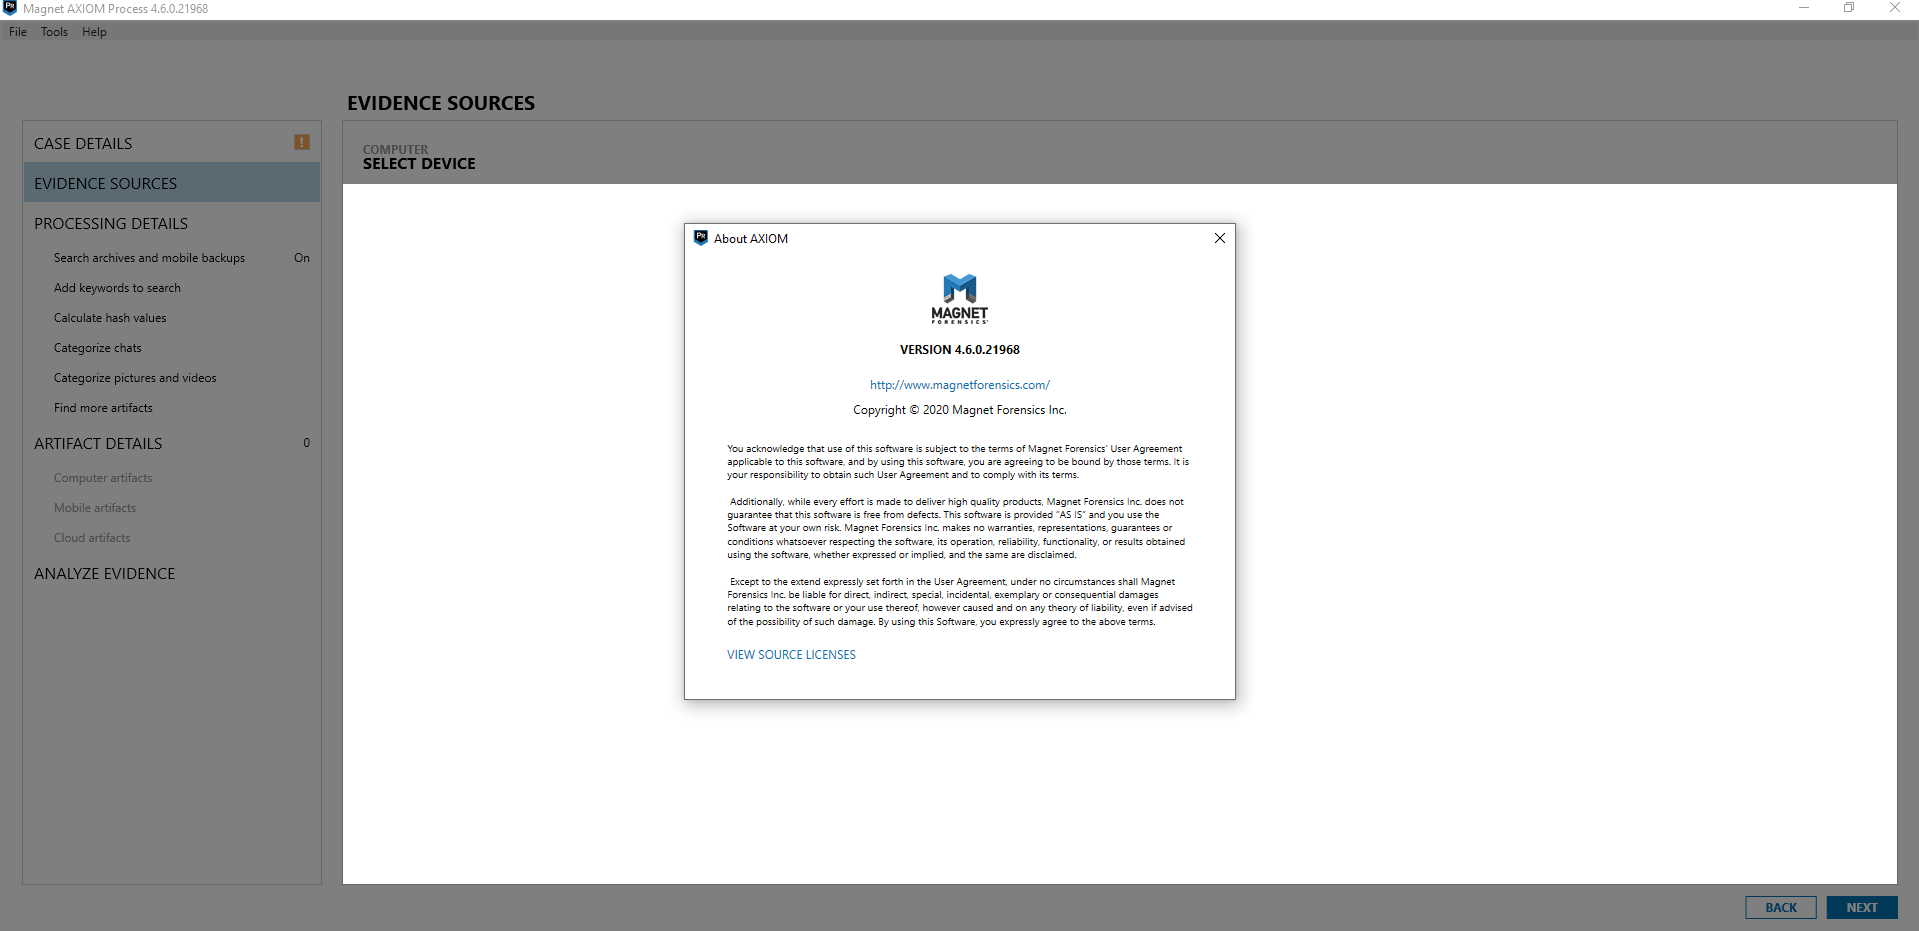Image resolution: width=1919 pixels, height=931 pixels.
Task: Open Artifact Details section
Action: click(x=172, y=443)
